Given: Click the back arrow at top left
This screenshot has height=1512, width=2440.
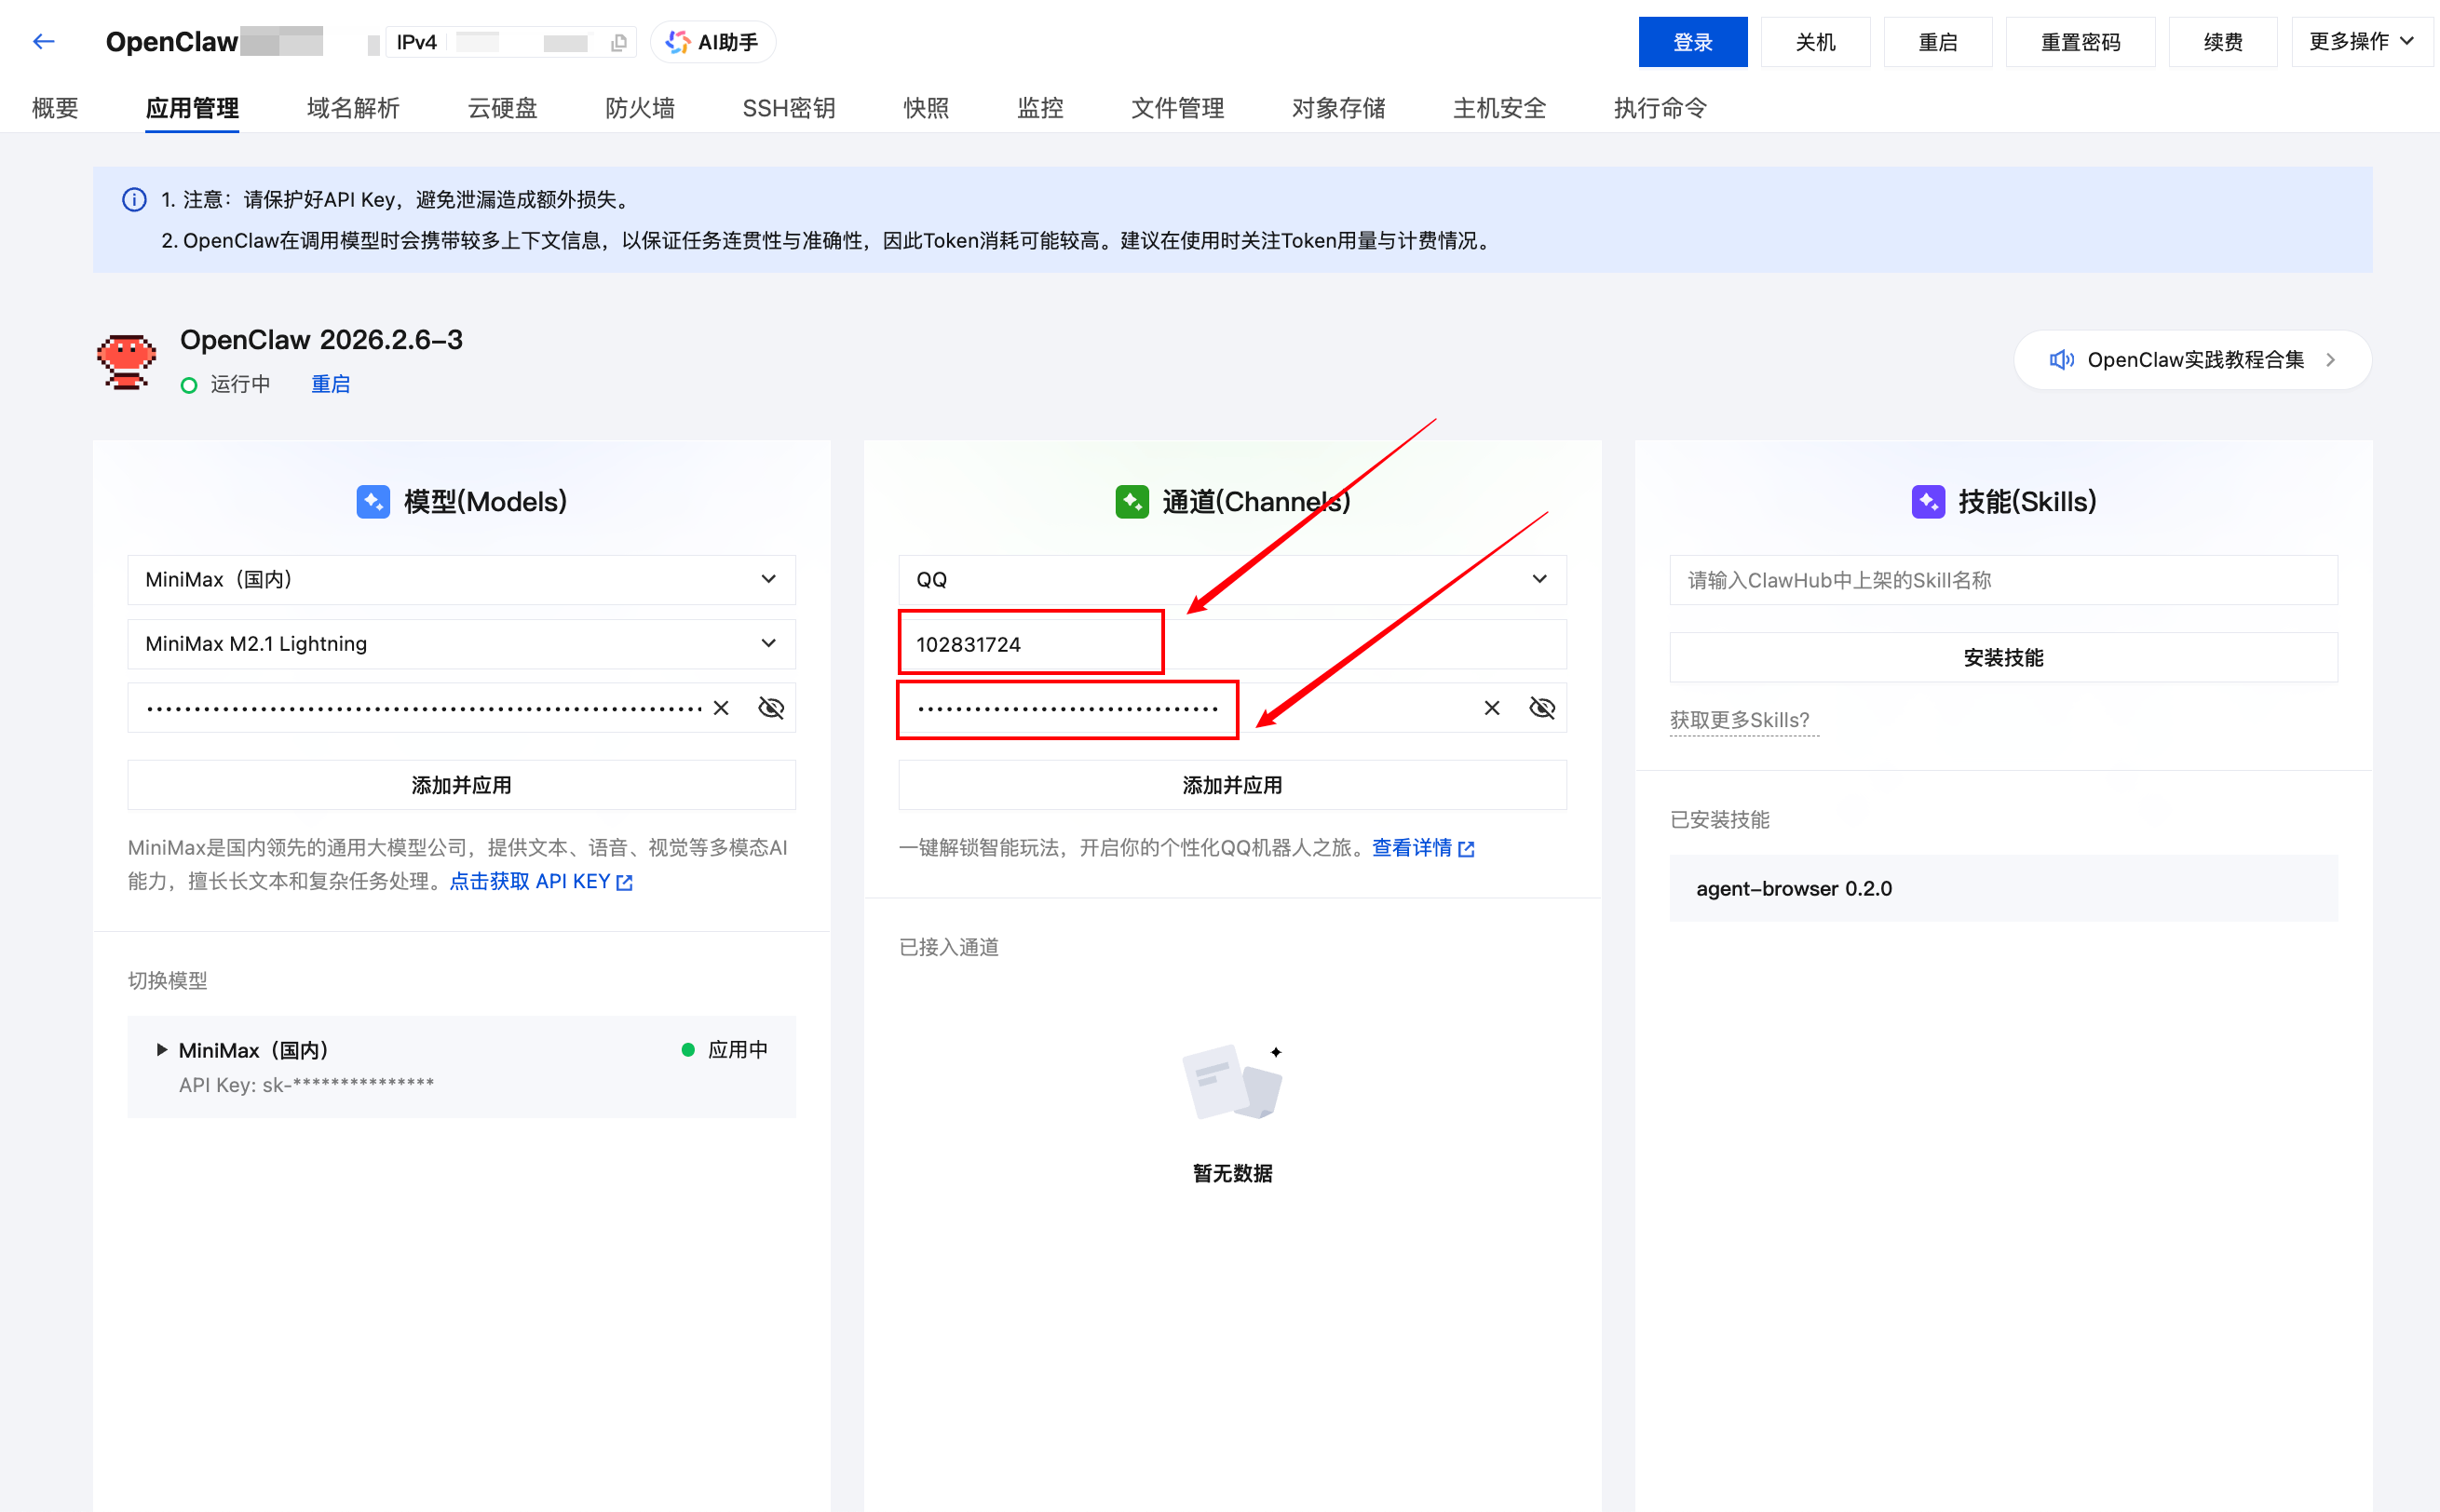Looking at the screenshot, I should tap(43, 41).
